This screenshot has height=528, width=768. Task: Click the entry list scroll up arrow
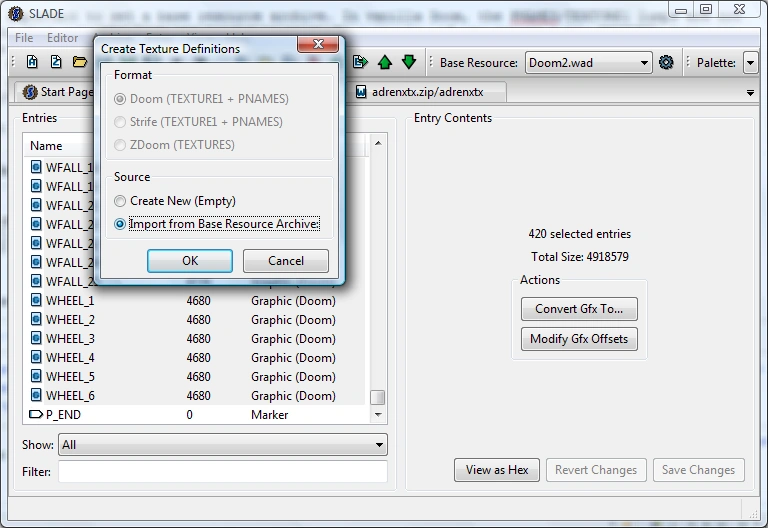(x=378, y=143)
